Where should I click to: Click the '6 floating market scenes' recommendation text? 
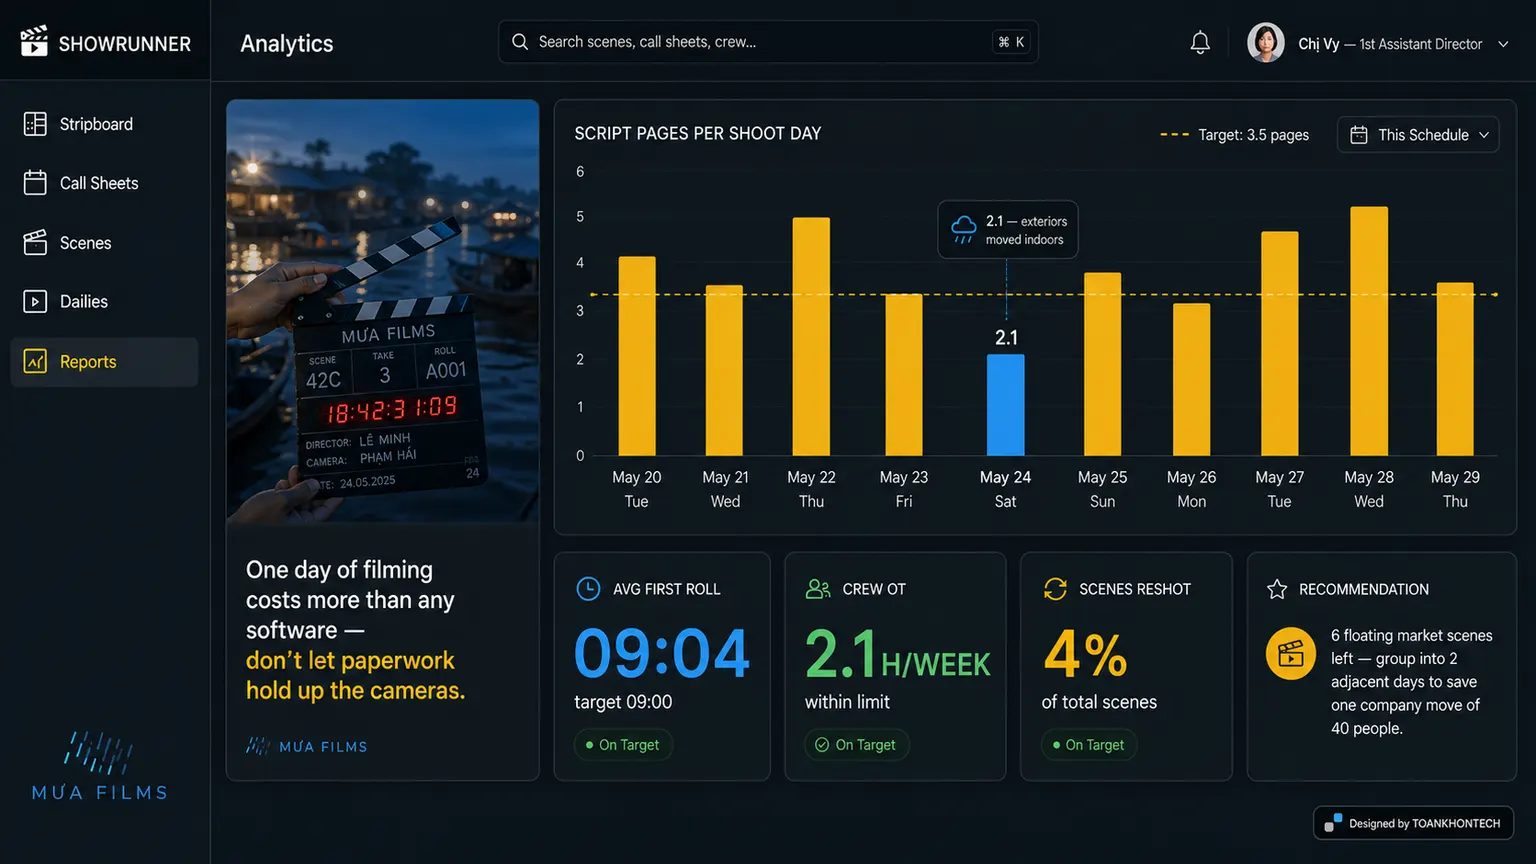click(1411, 682)
